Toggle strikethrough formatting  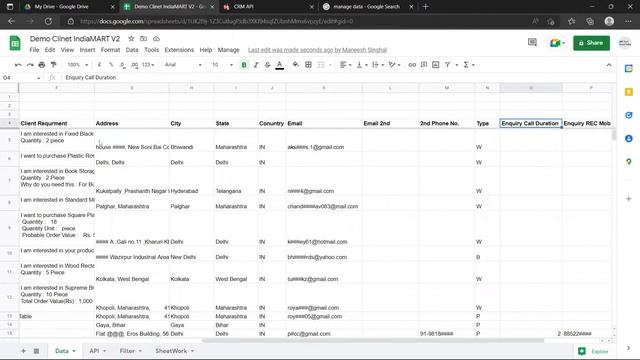[x=267, y=65]
